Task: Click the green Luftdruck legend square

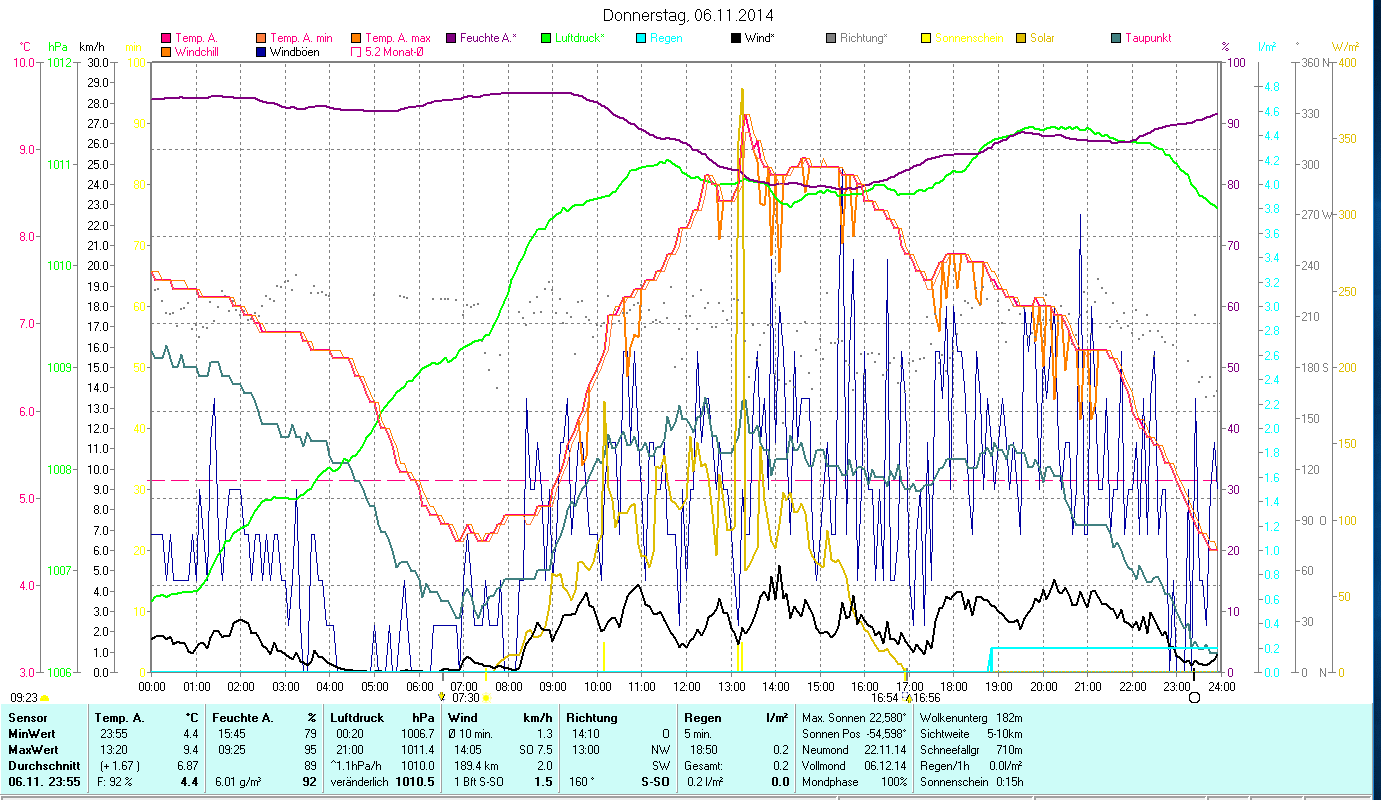Action: coord(545,38)
